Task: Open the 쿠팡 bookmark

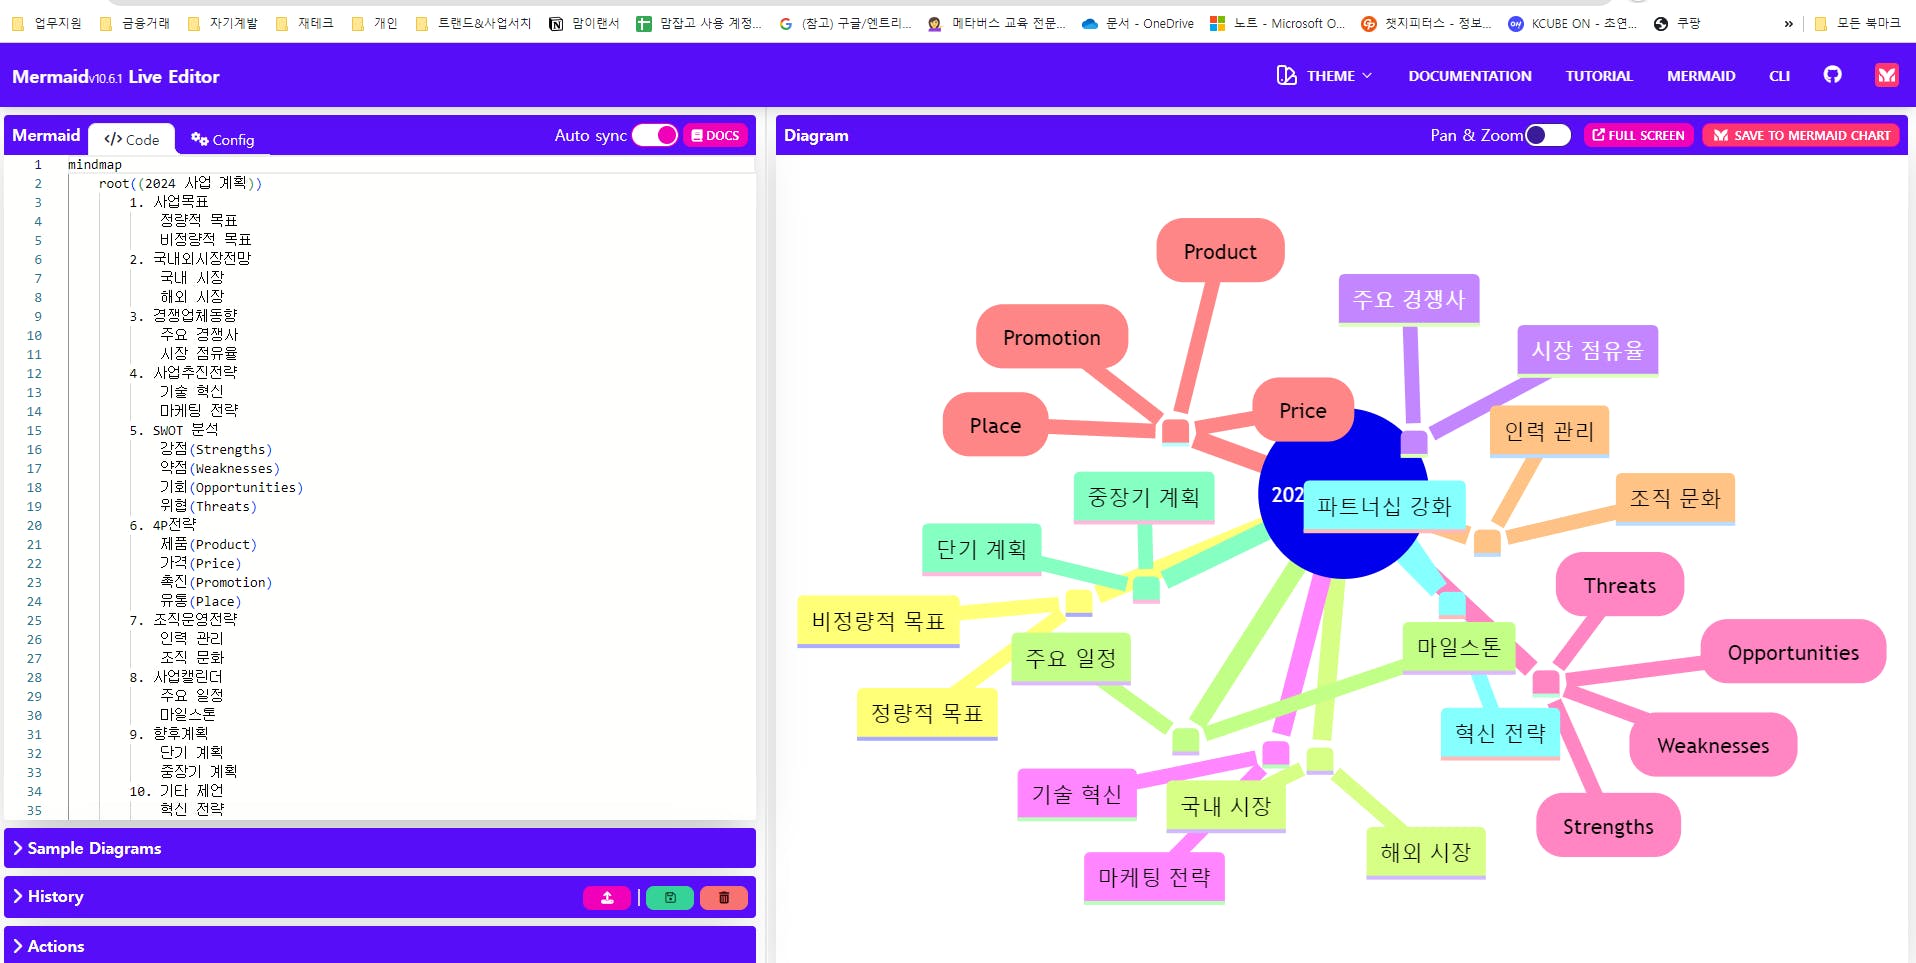Action: click(x=1677, y=23)
